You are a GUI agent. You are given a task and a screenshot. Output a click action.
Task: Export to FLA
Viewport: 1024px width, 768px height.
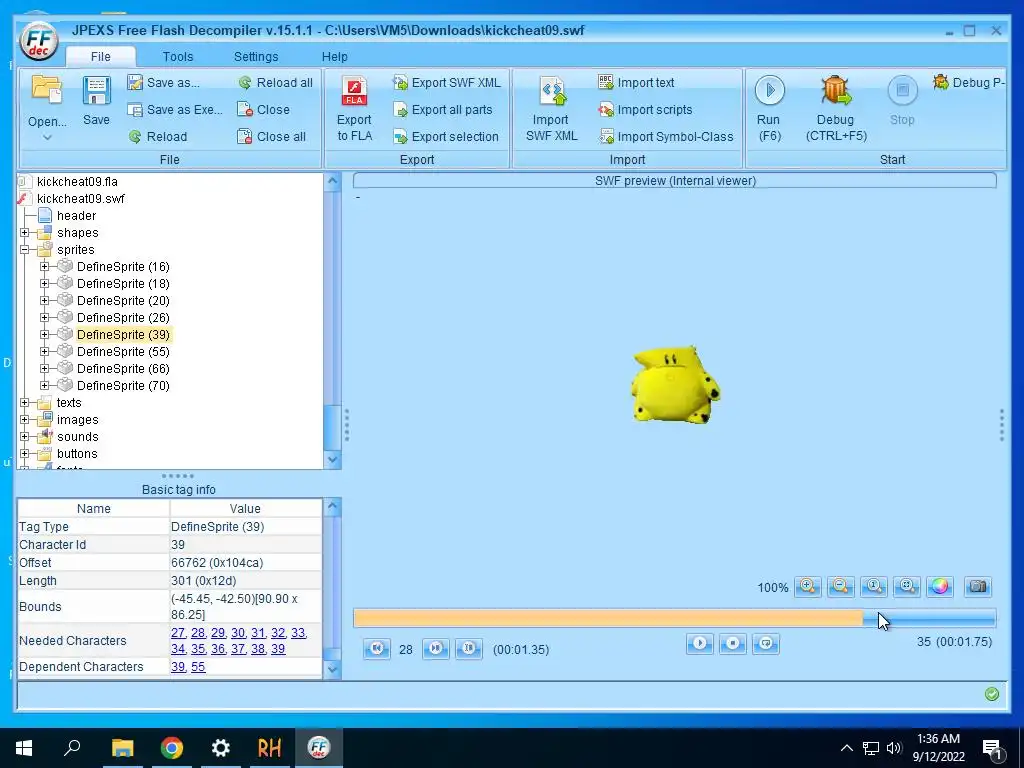pos(354,108)
